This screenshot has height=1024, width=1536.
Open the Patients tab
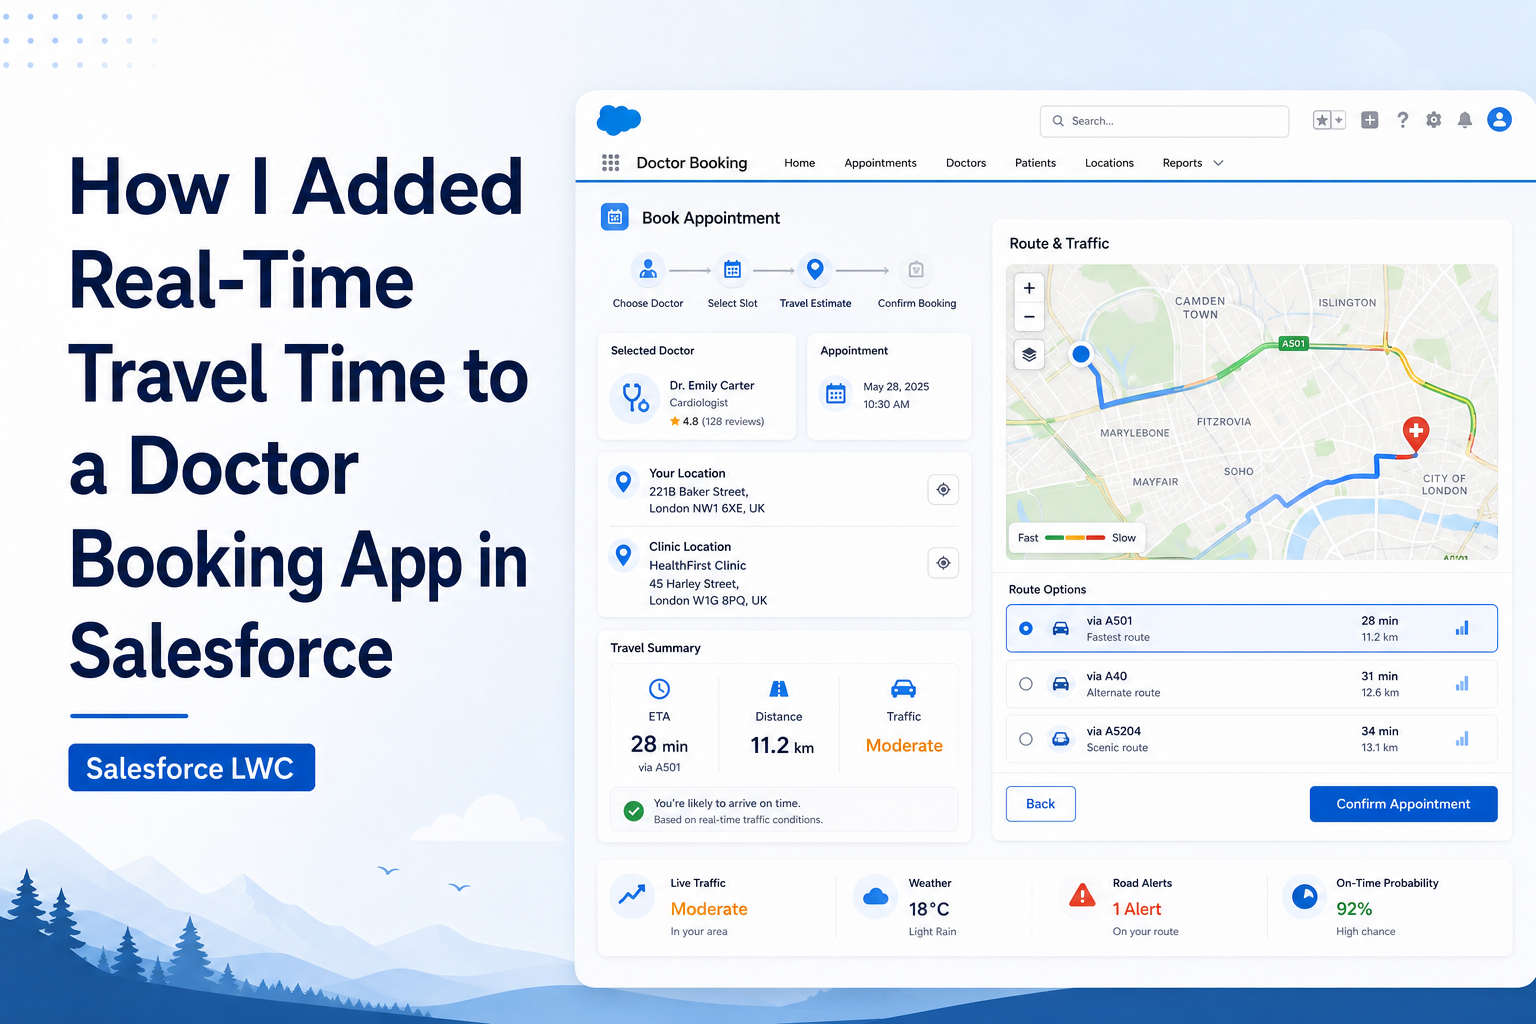(x=1035, y=163)
